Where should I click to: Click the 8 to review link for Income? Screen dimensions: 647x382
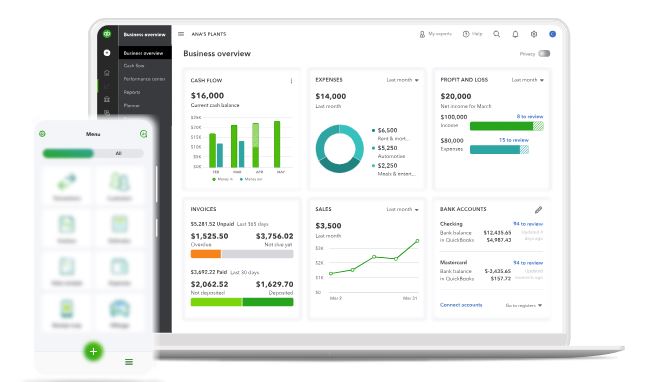pos(530,117)
